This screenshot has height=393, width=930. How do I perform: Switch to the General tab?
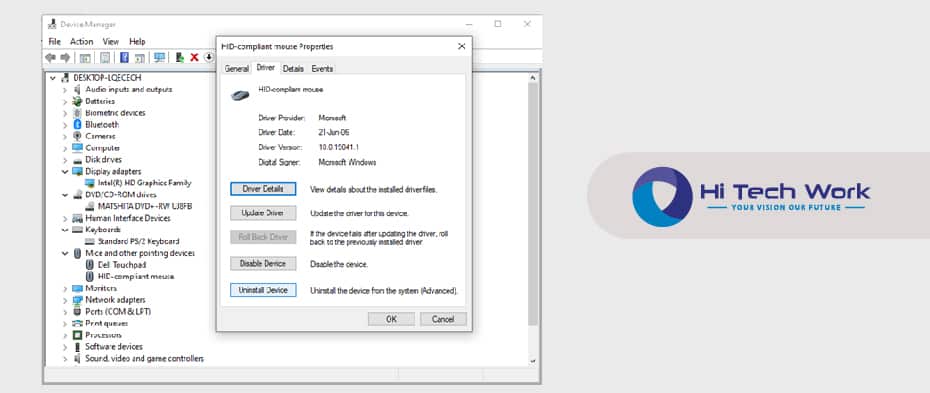(x=237, y=69)
